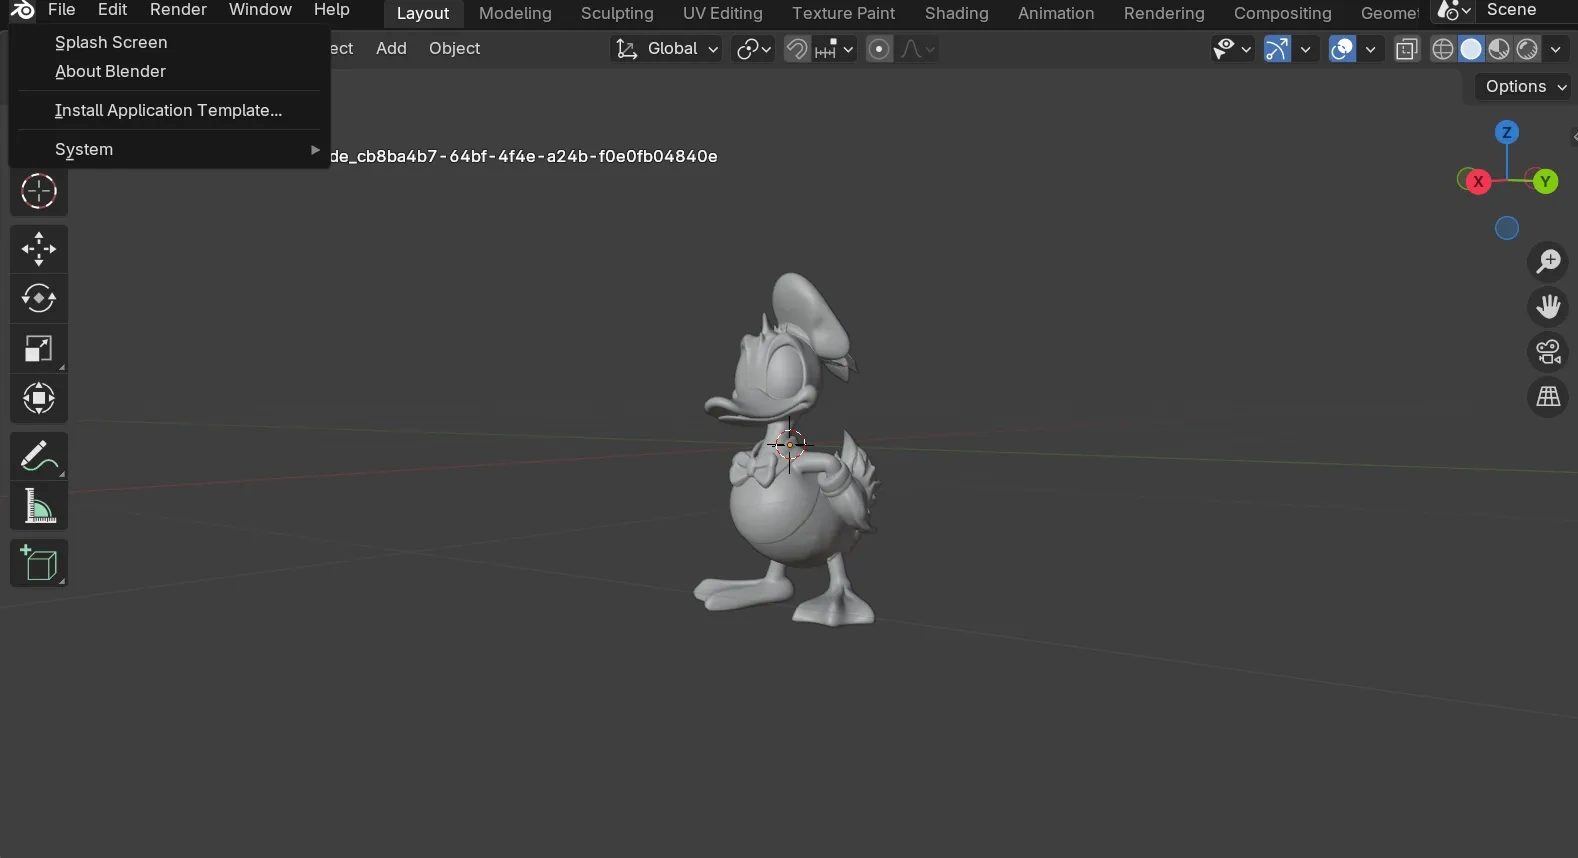This screenshot has height=858, width=1578.
Task: Click the negative Z axis gizmo dot
Action: click(1507, 228)
